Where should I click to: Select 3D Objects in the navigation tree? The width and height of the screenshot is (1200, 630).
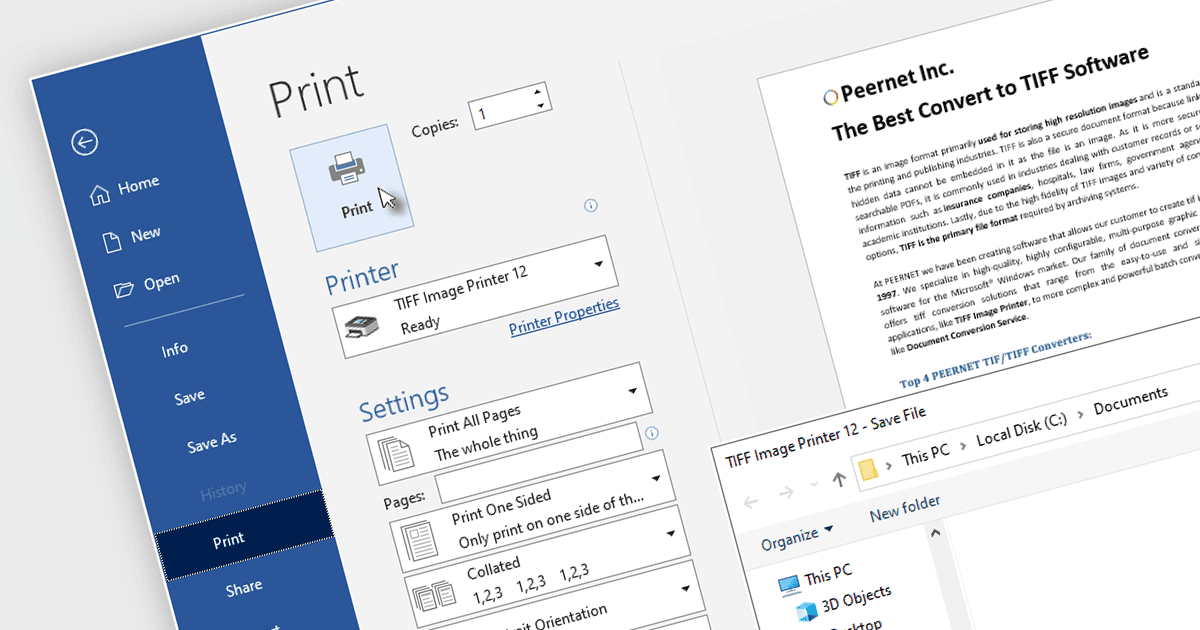pos(855,598)
